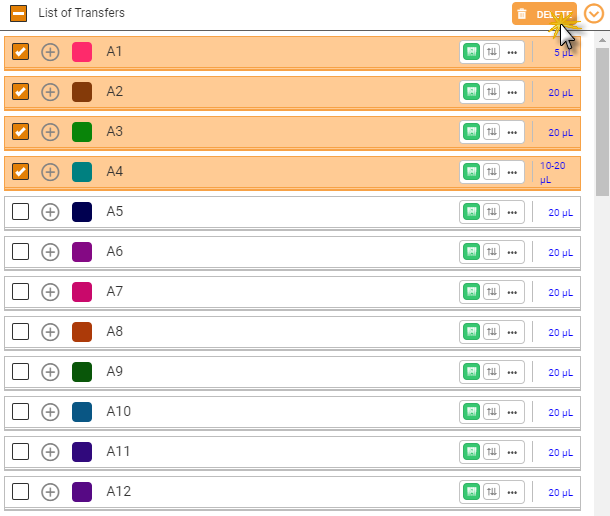This screenshot has height=516, width=610.
Task: Click the purple color swatch for A6
Action: pos(82,252)
